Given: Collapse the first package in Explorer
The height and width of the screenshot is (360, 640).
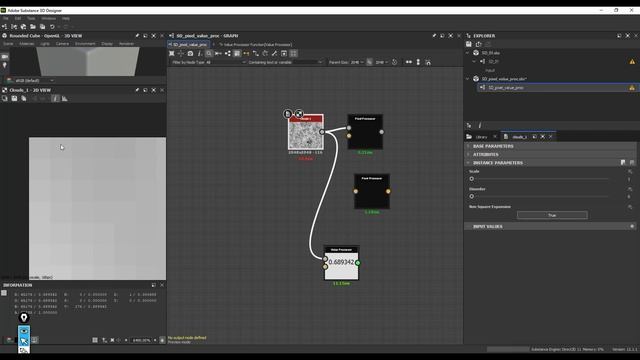Looking at the screenshot, I should [468, 53].
